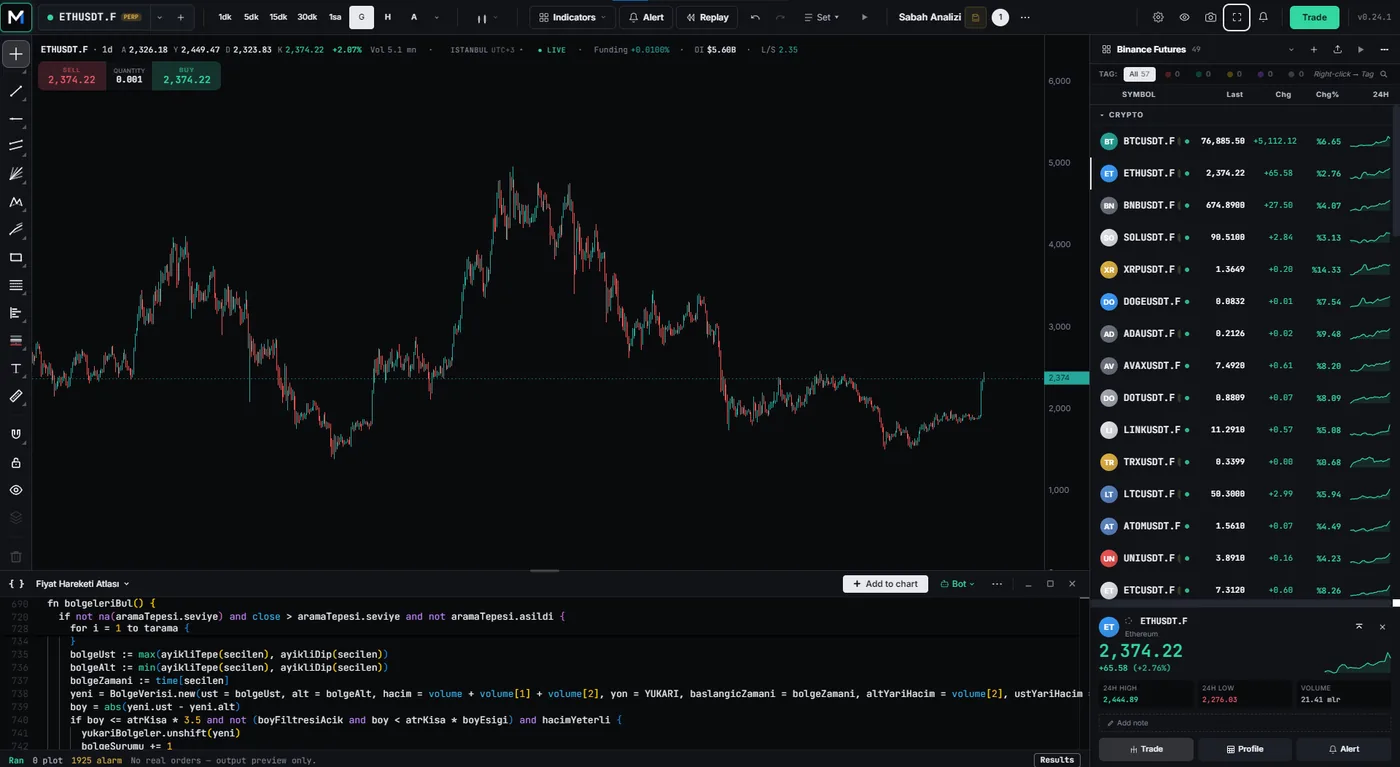This screenshot has width=1400, height=767.
Task: Add a note to ETHUSDT.F
Action: pos(1244,723)
